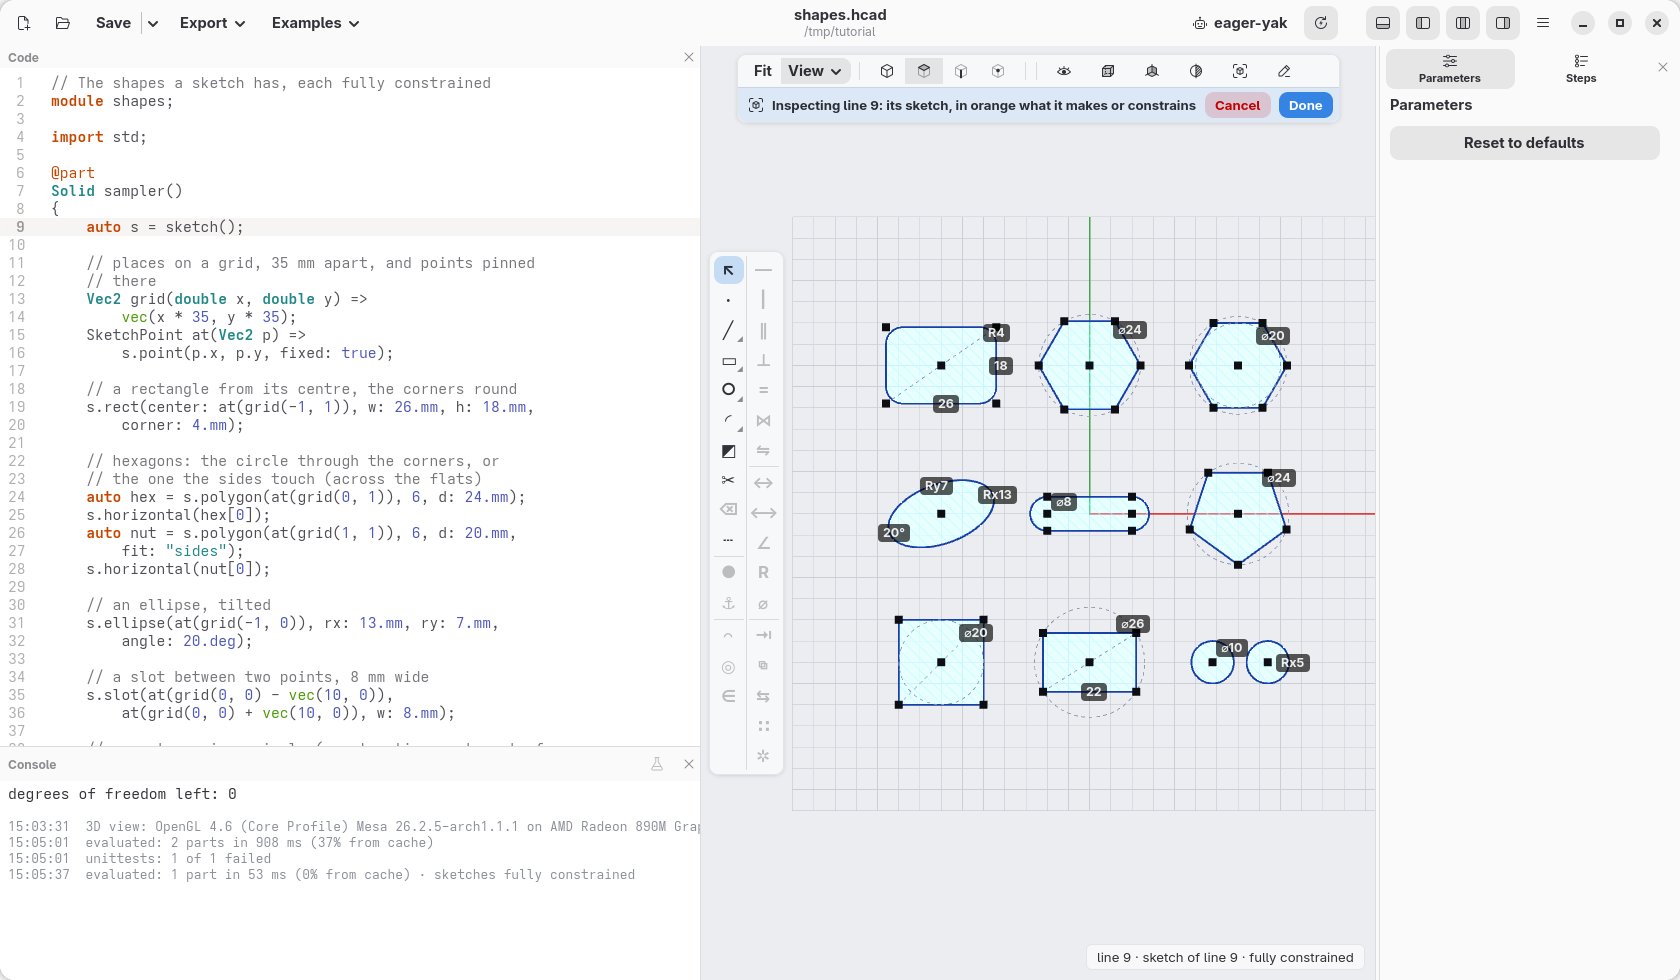1680x980 pixels.
Task: Click the Rx13 ellipse dimension label
Action: pyautogui.click(x=997, y=495)
